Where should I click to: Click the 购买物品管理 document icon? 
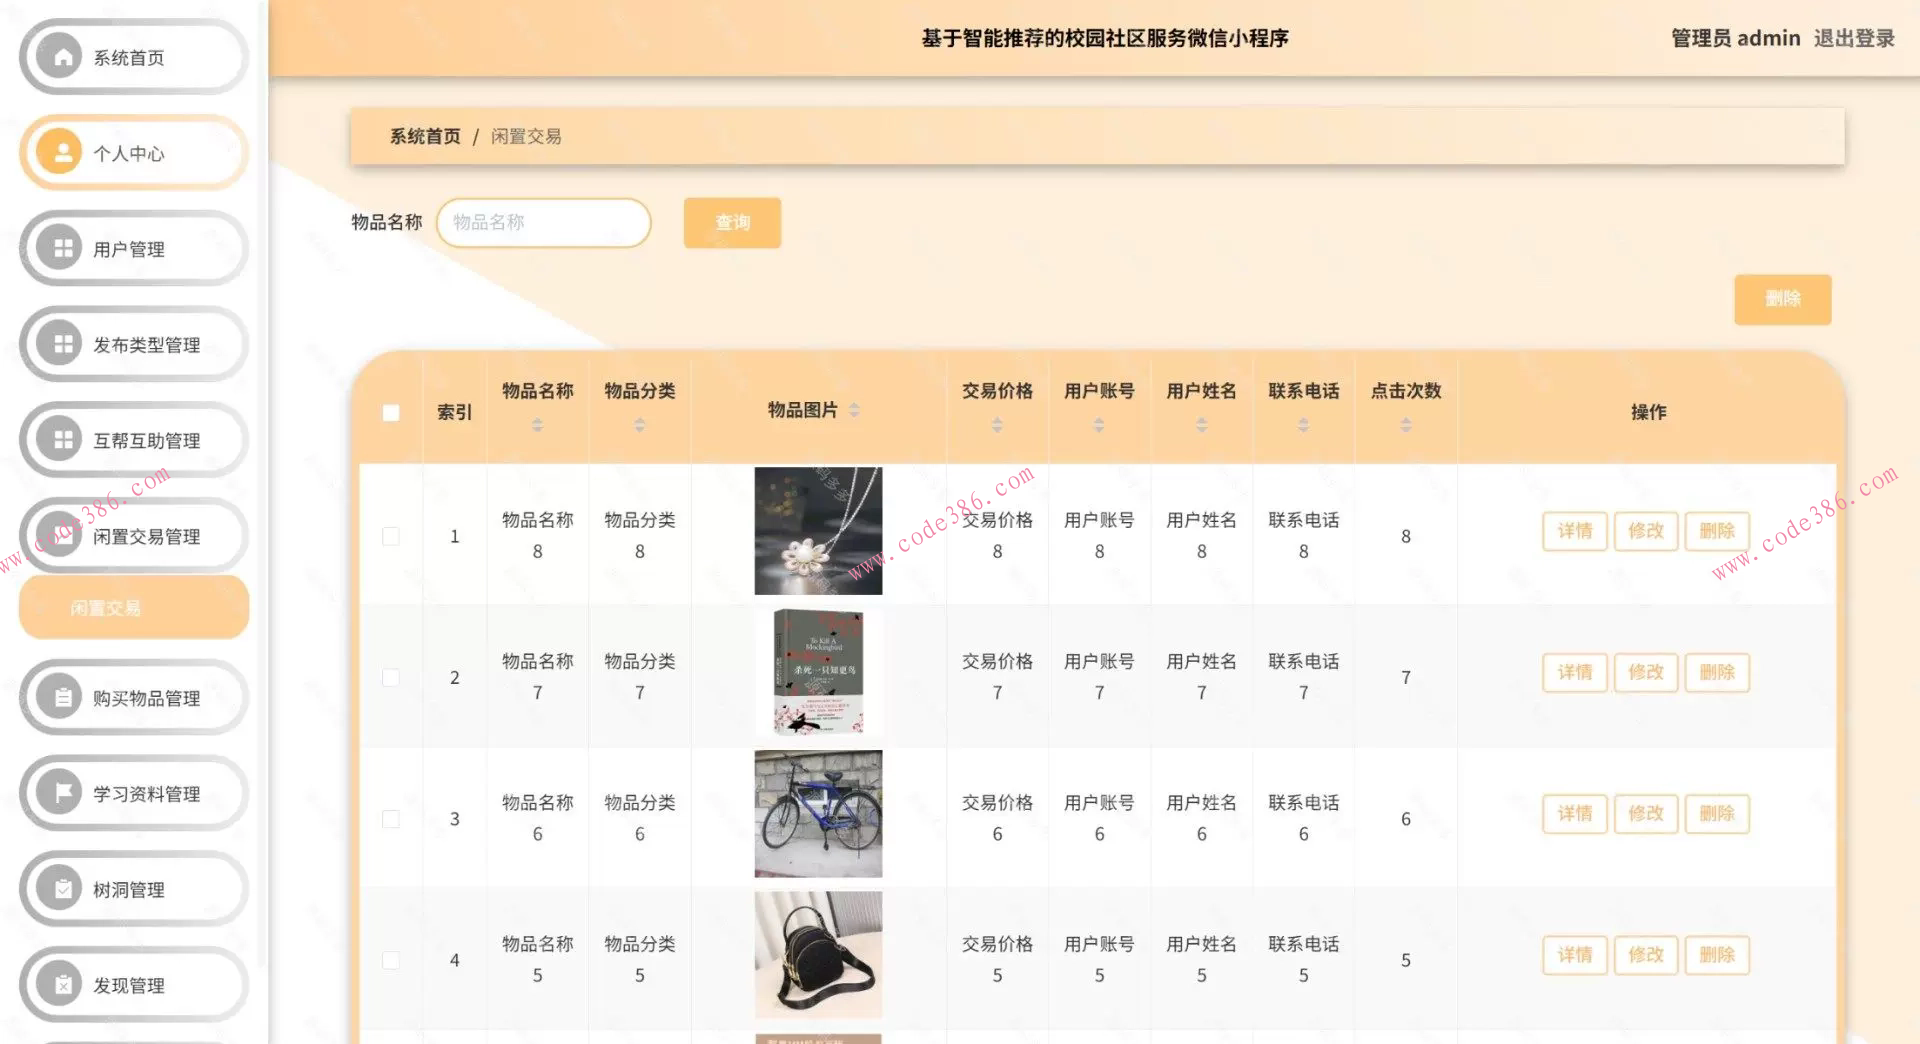pos(61,697)
